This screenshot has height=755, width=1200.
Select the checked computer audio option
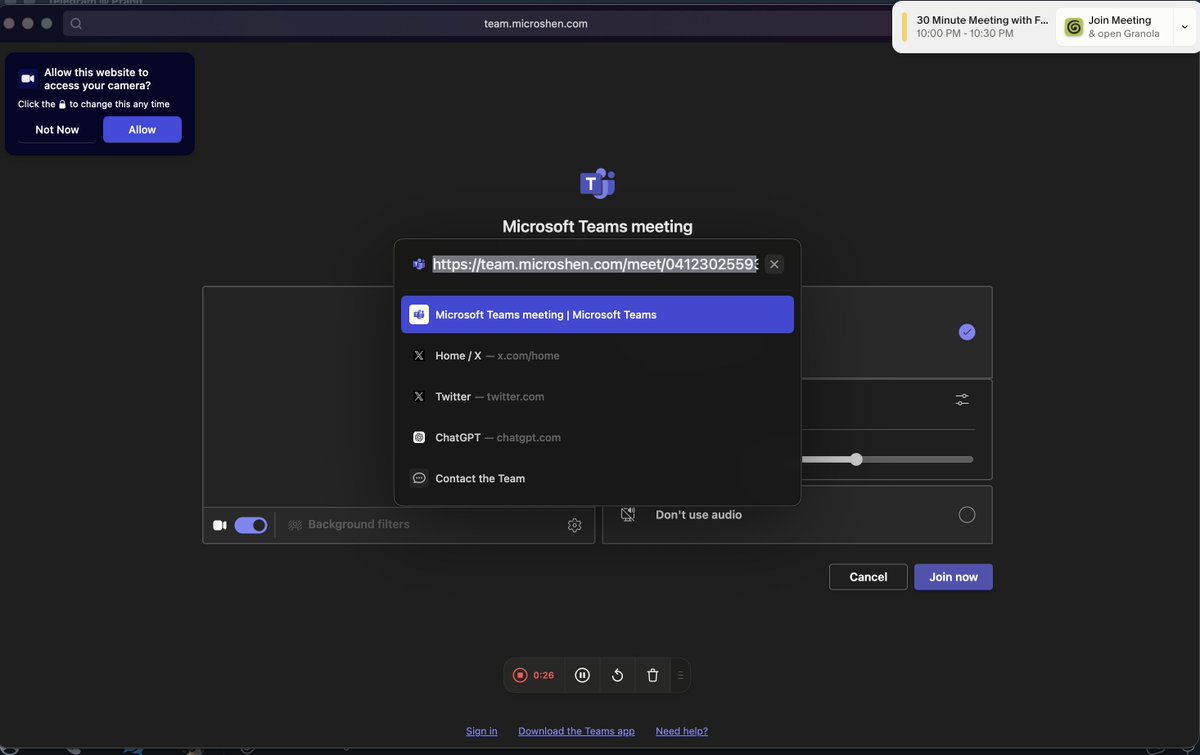(967, 332)
